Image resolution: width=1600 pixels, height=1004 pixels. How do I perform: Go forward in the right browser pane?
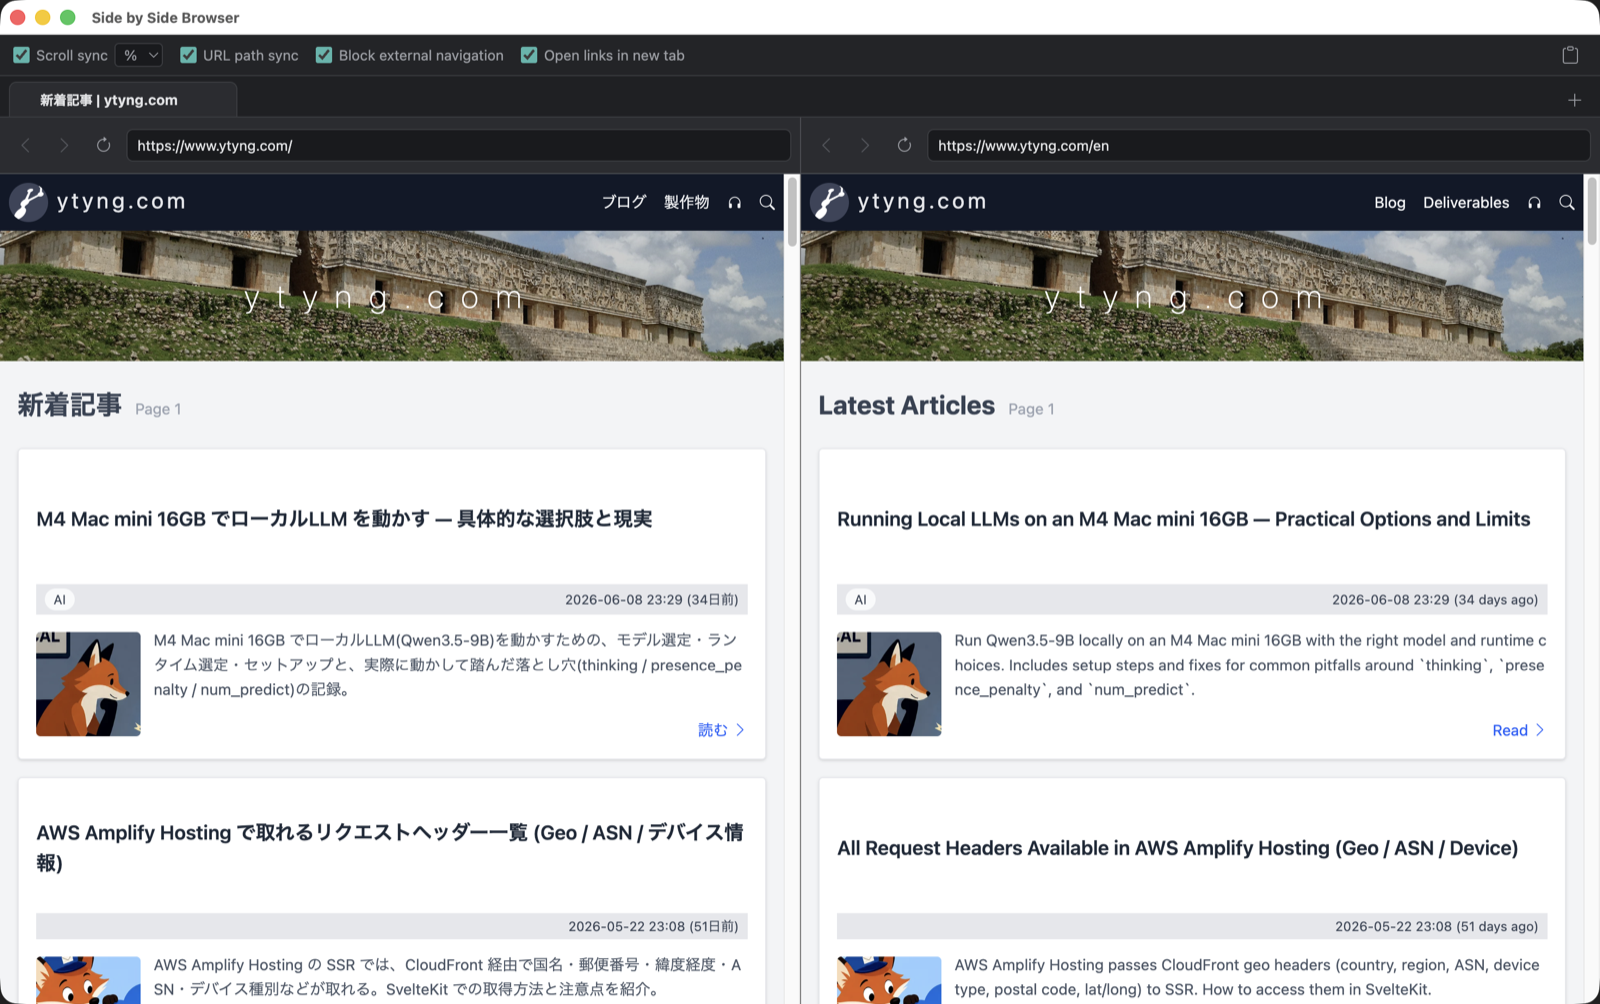[865, 145]
